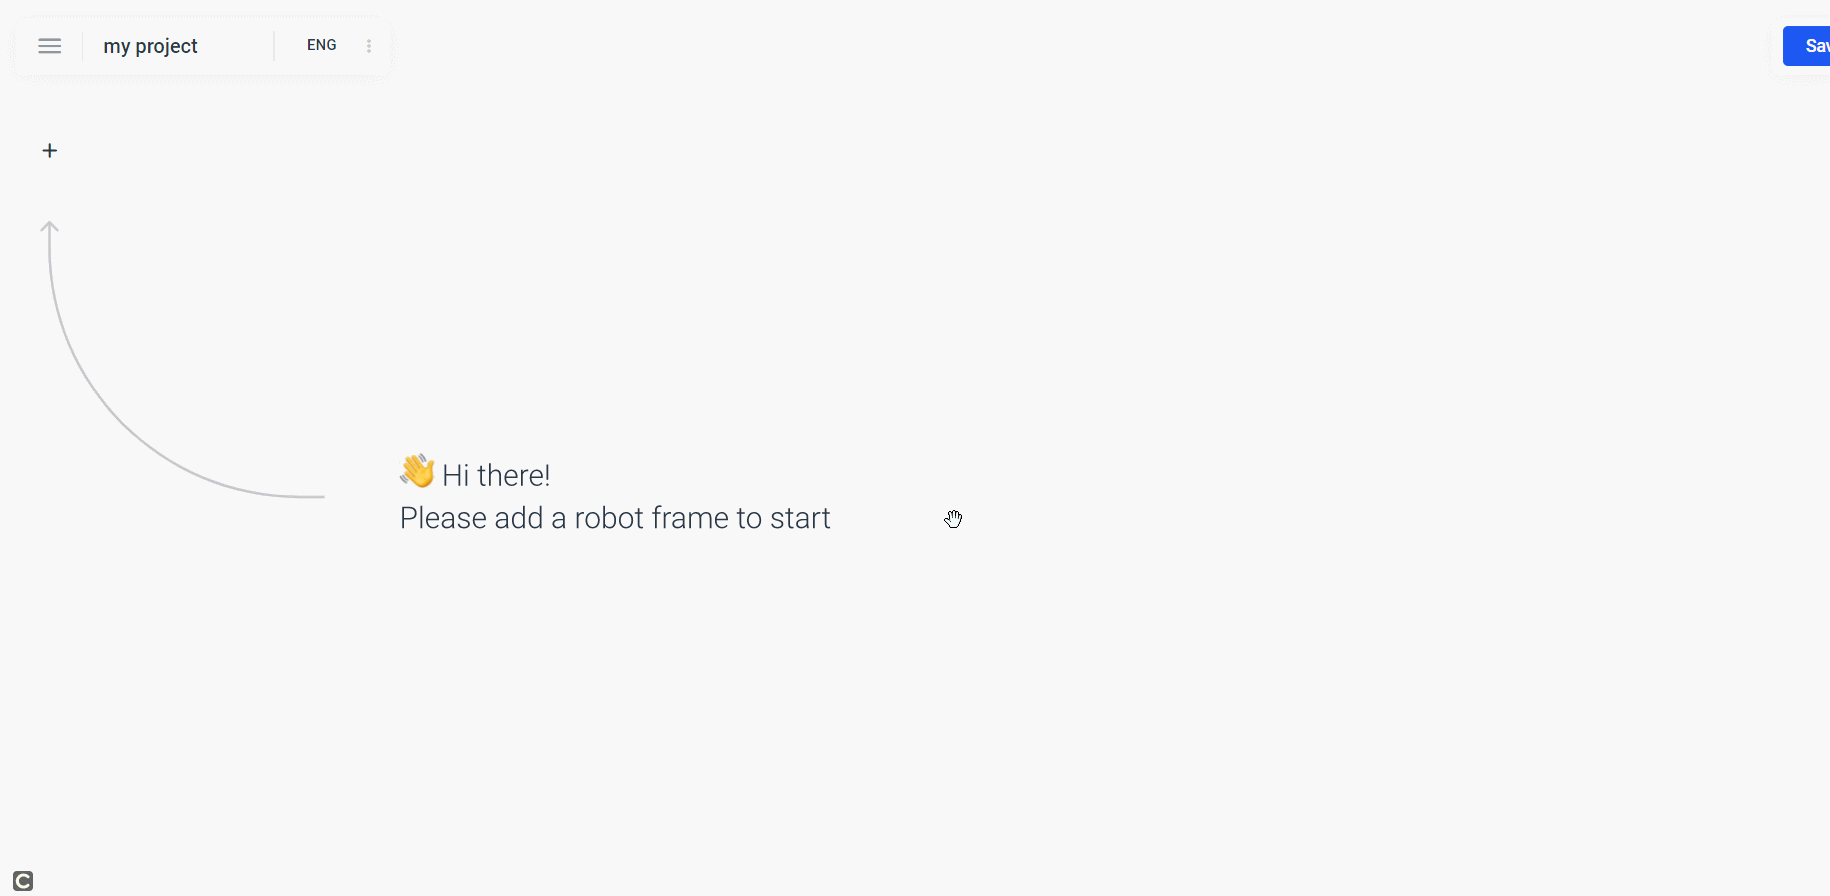This screenshot has height=896, width=1830.
Task: Click the gray C badge icon
Action: coord(23,881)
